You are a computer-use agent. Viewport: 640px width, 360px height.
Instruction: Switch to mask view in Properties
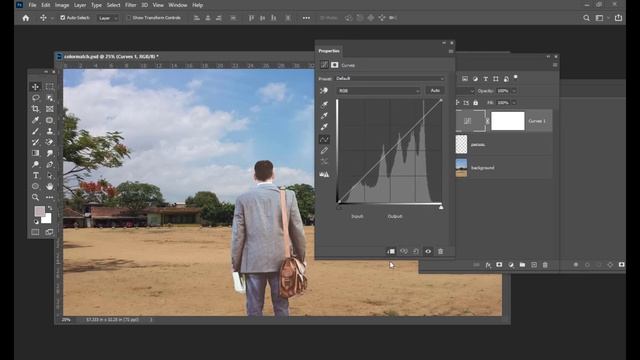click(x=335, y=65)
